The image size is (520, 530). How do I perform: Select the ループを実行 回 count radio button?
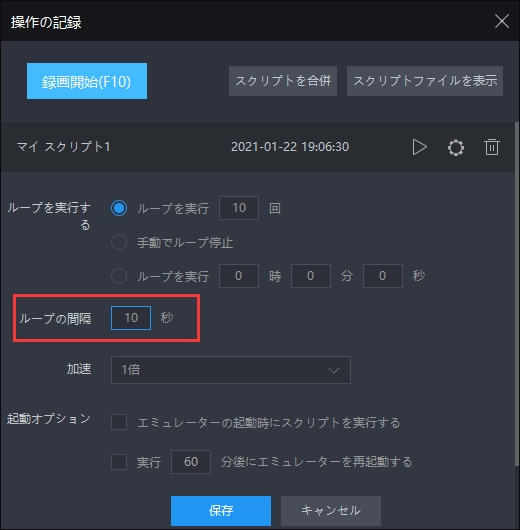click(119, 208)
